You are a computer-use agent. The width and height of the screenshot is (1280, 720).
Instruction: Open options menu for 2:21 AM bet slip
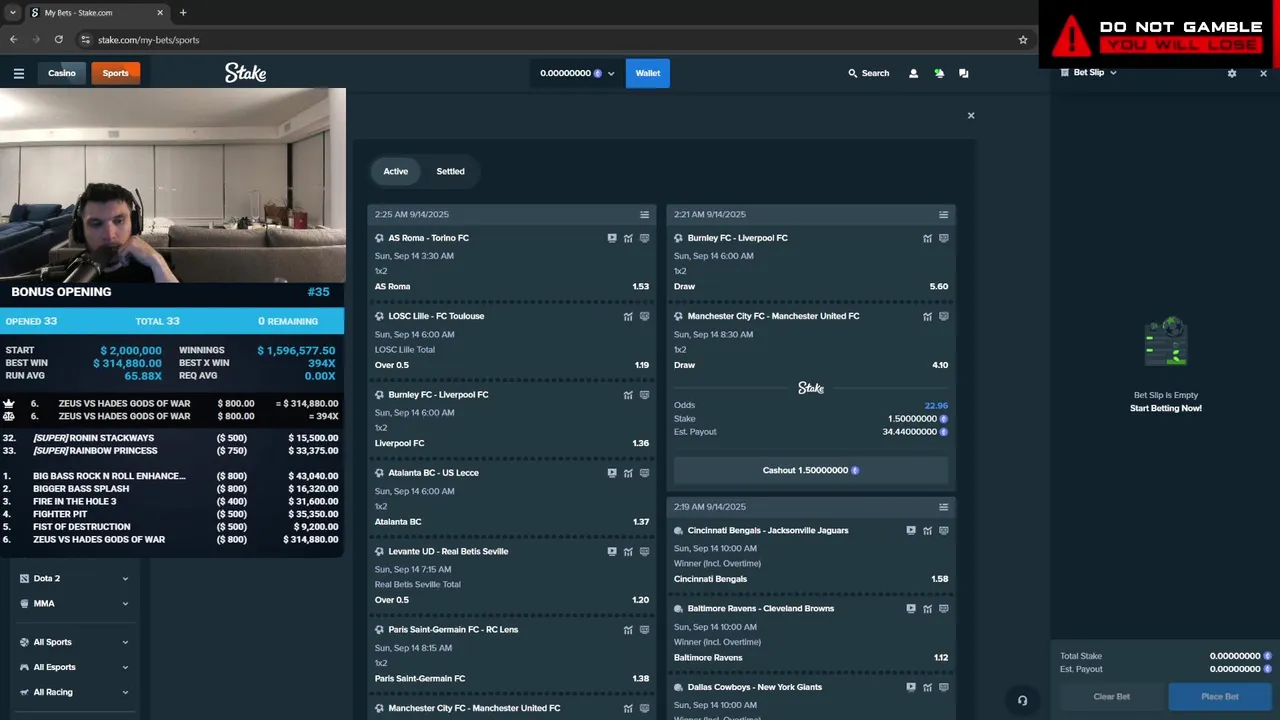click(943, 215)
